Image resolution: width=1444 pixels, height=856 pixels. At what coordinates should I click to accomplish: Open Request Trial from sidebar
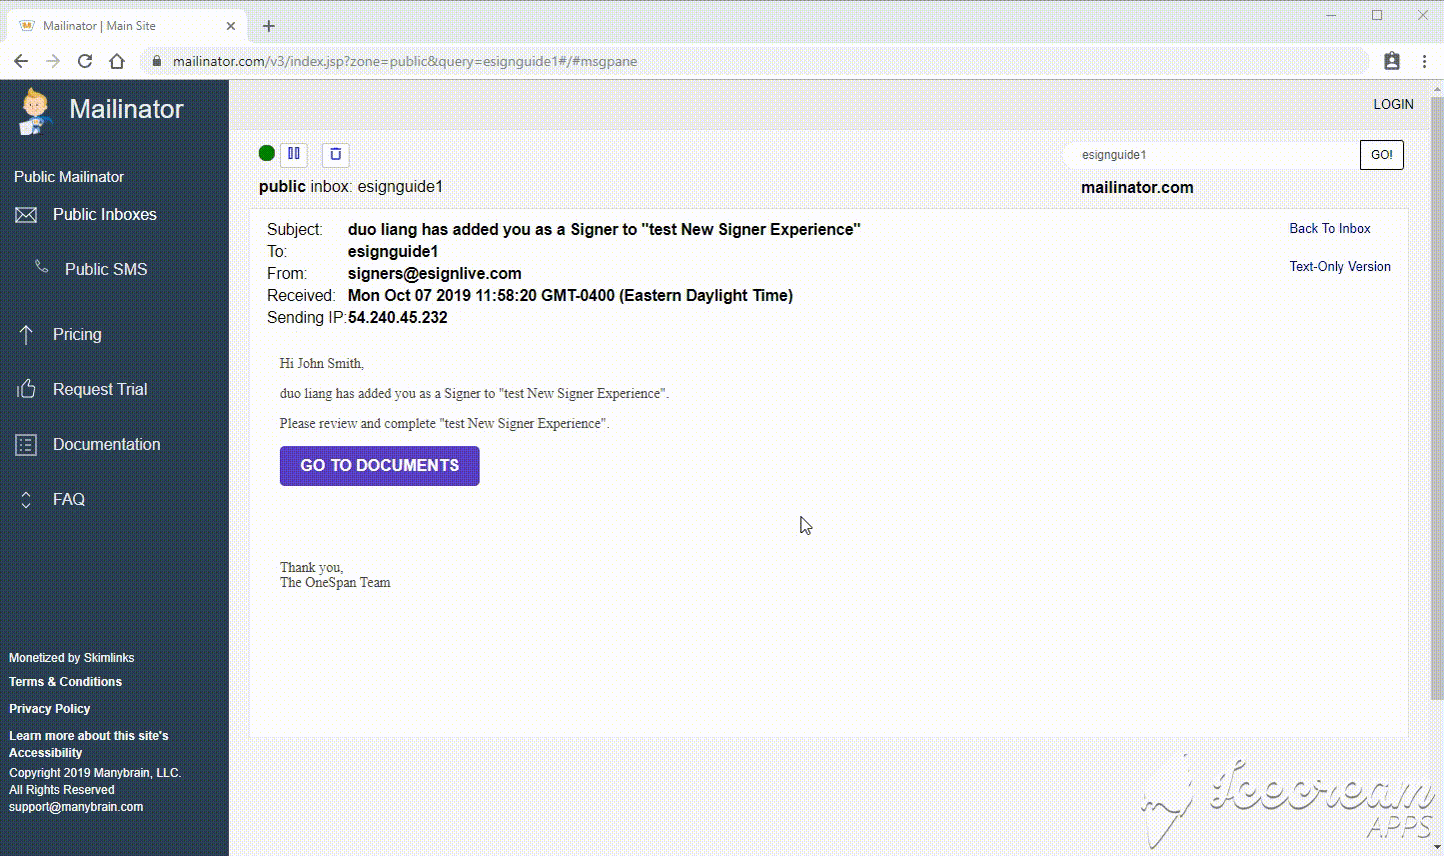coord(100,389)
